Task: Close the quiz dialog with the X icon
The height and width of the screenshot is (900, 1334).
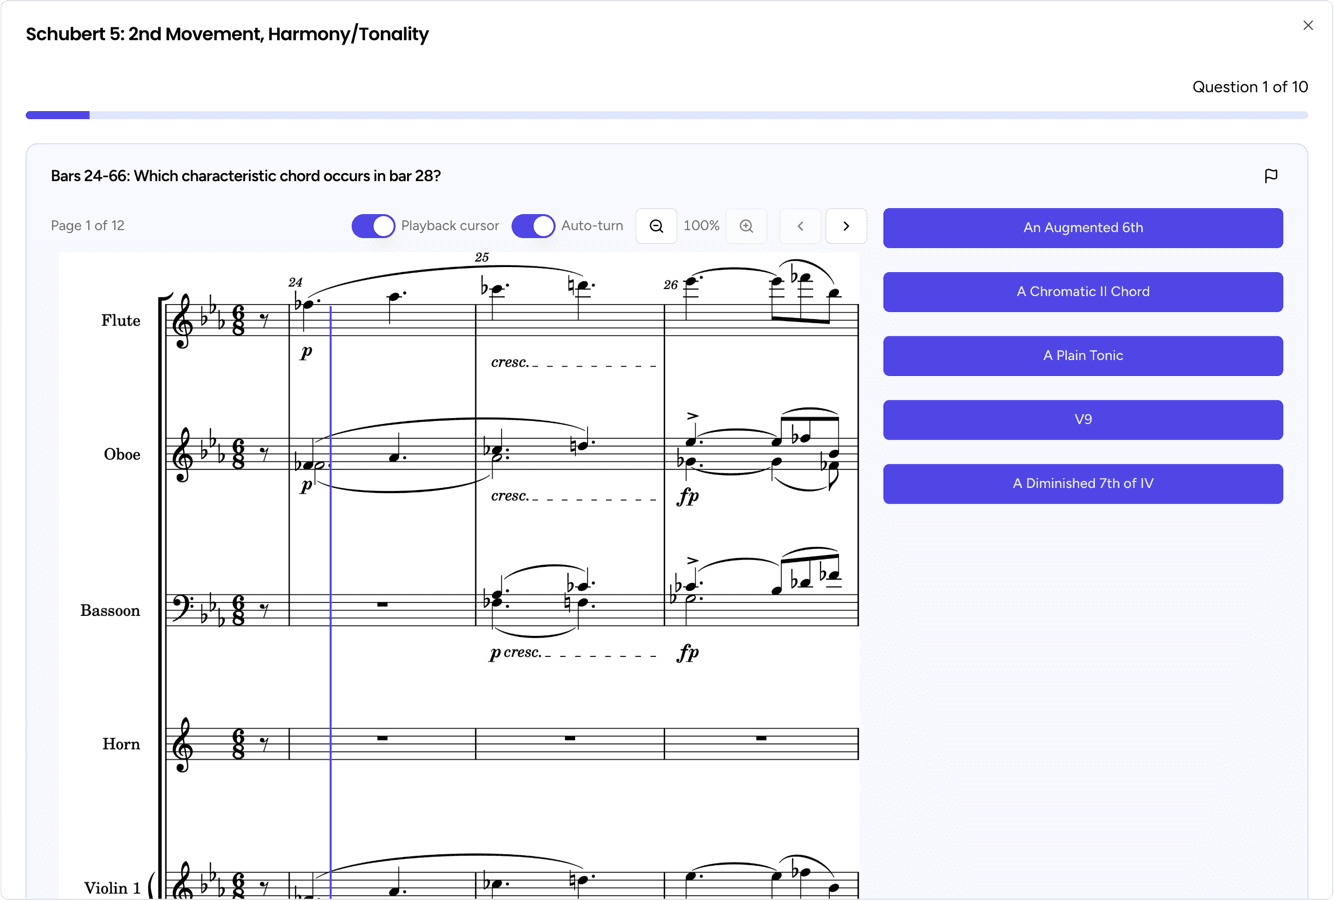Action: click(1308, 26)
